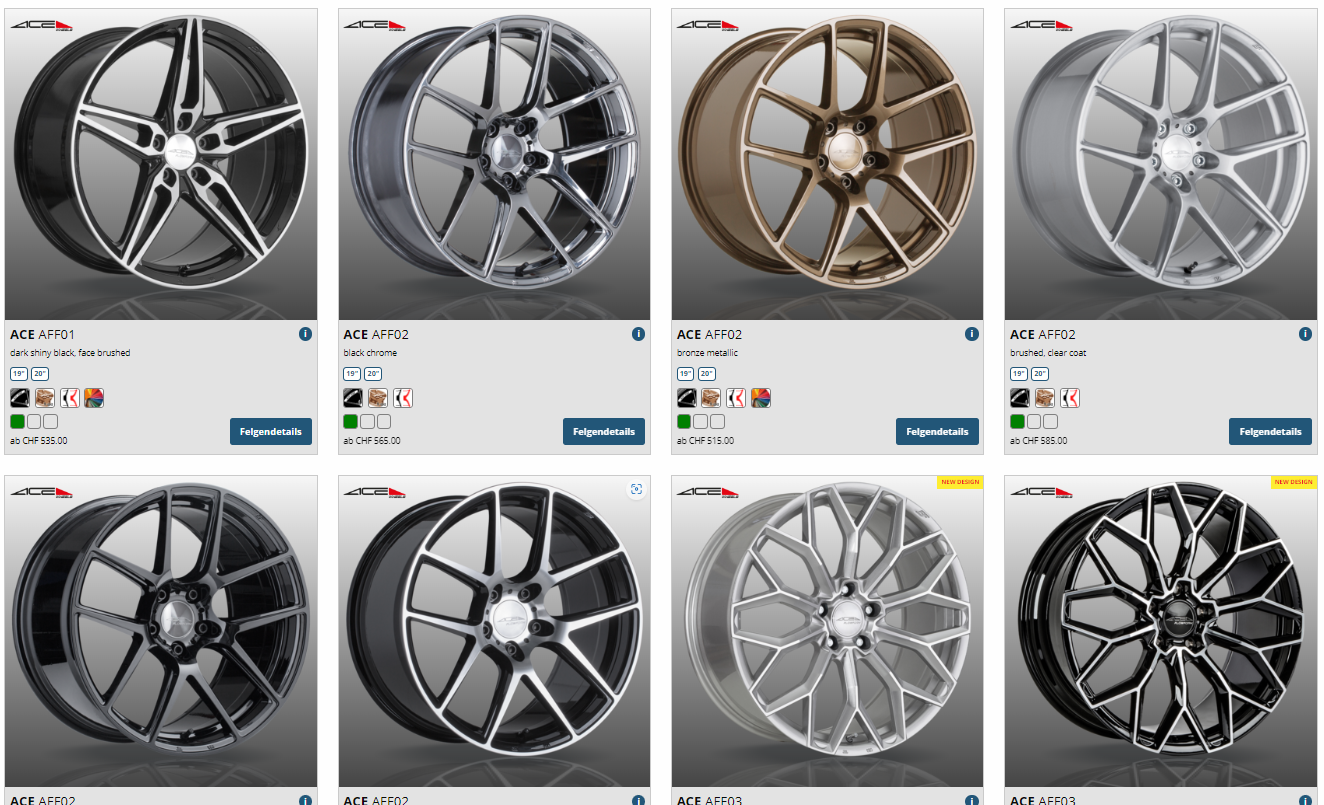Click green status square on brushed AFF02
The width and height of the screenshot is (1324, 805).
coord(1017,421)
